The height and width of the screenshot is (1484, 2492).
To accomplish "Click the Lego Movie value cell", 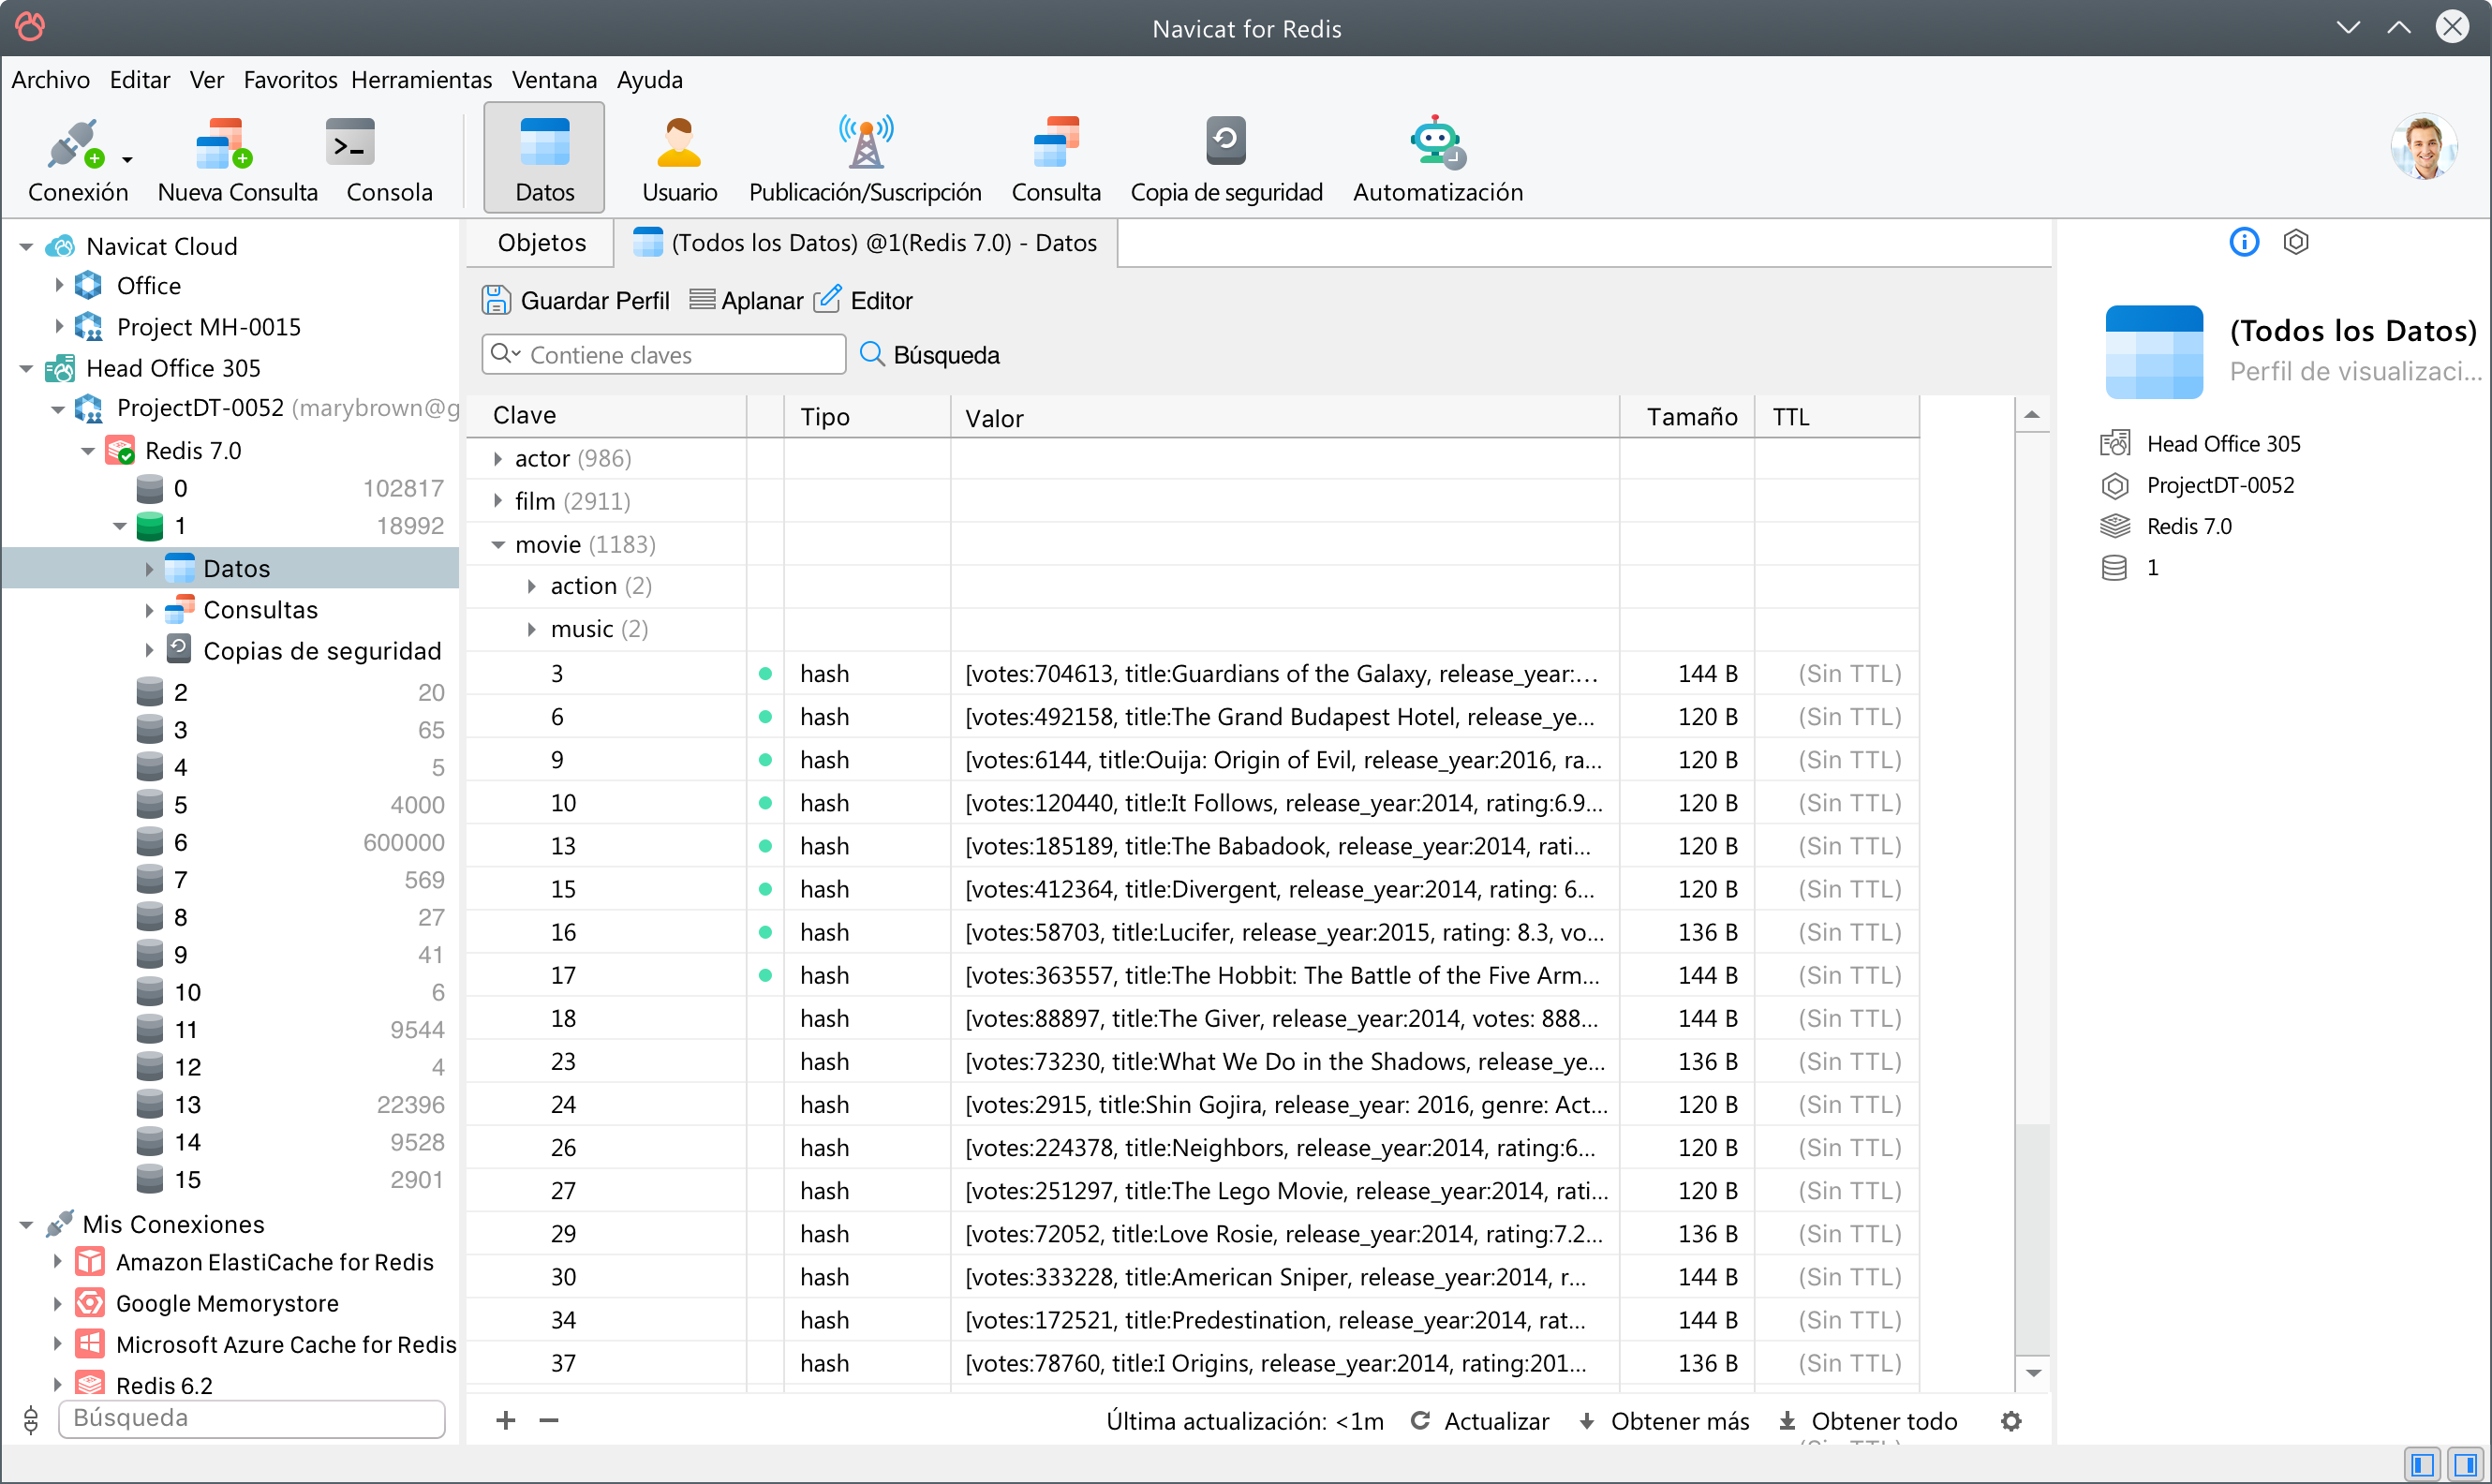I will coord(1284,1191).
